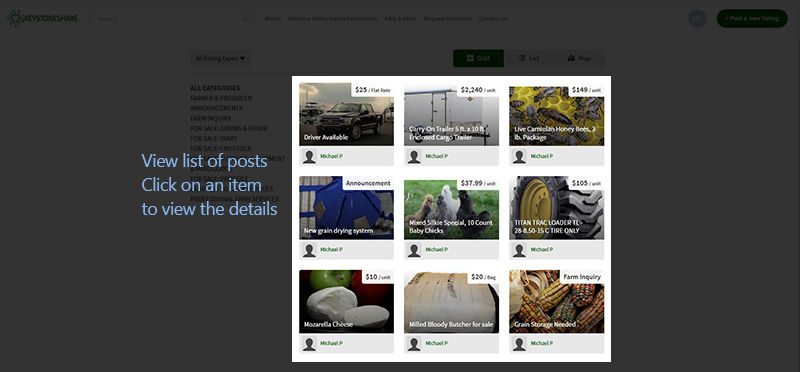Go to FAQ & Help
Viewport: 800px width, 372px height.
[x=400, y=19]
